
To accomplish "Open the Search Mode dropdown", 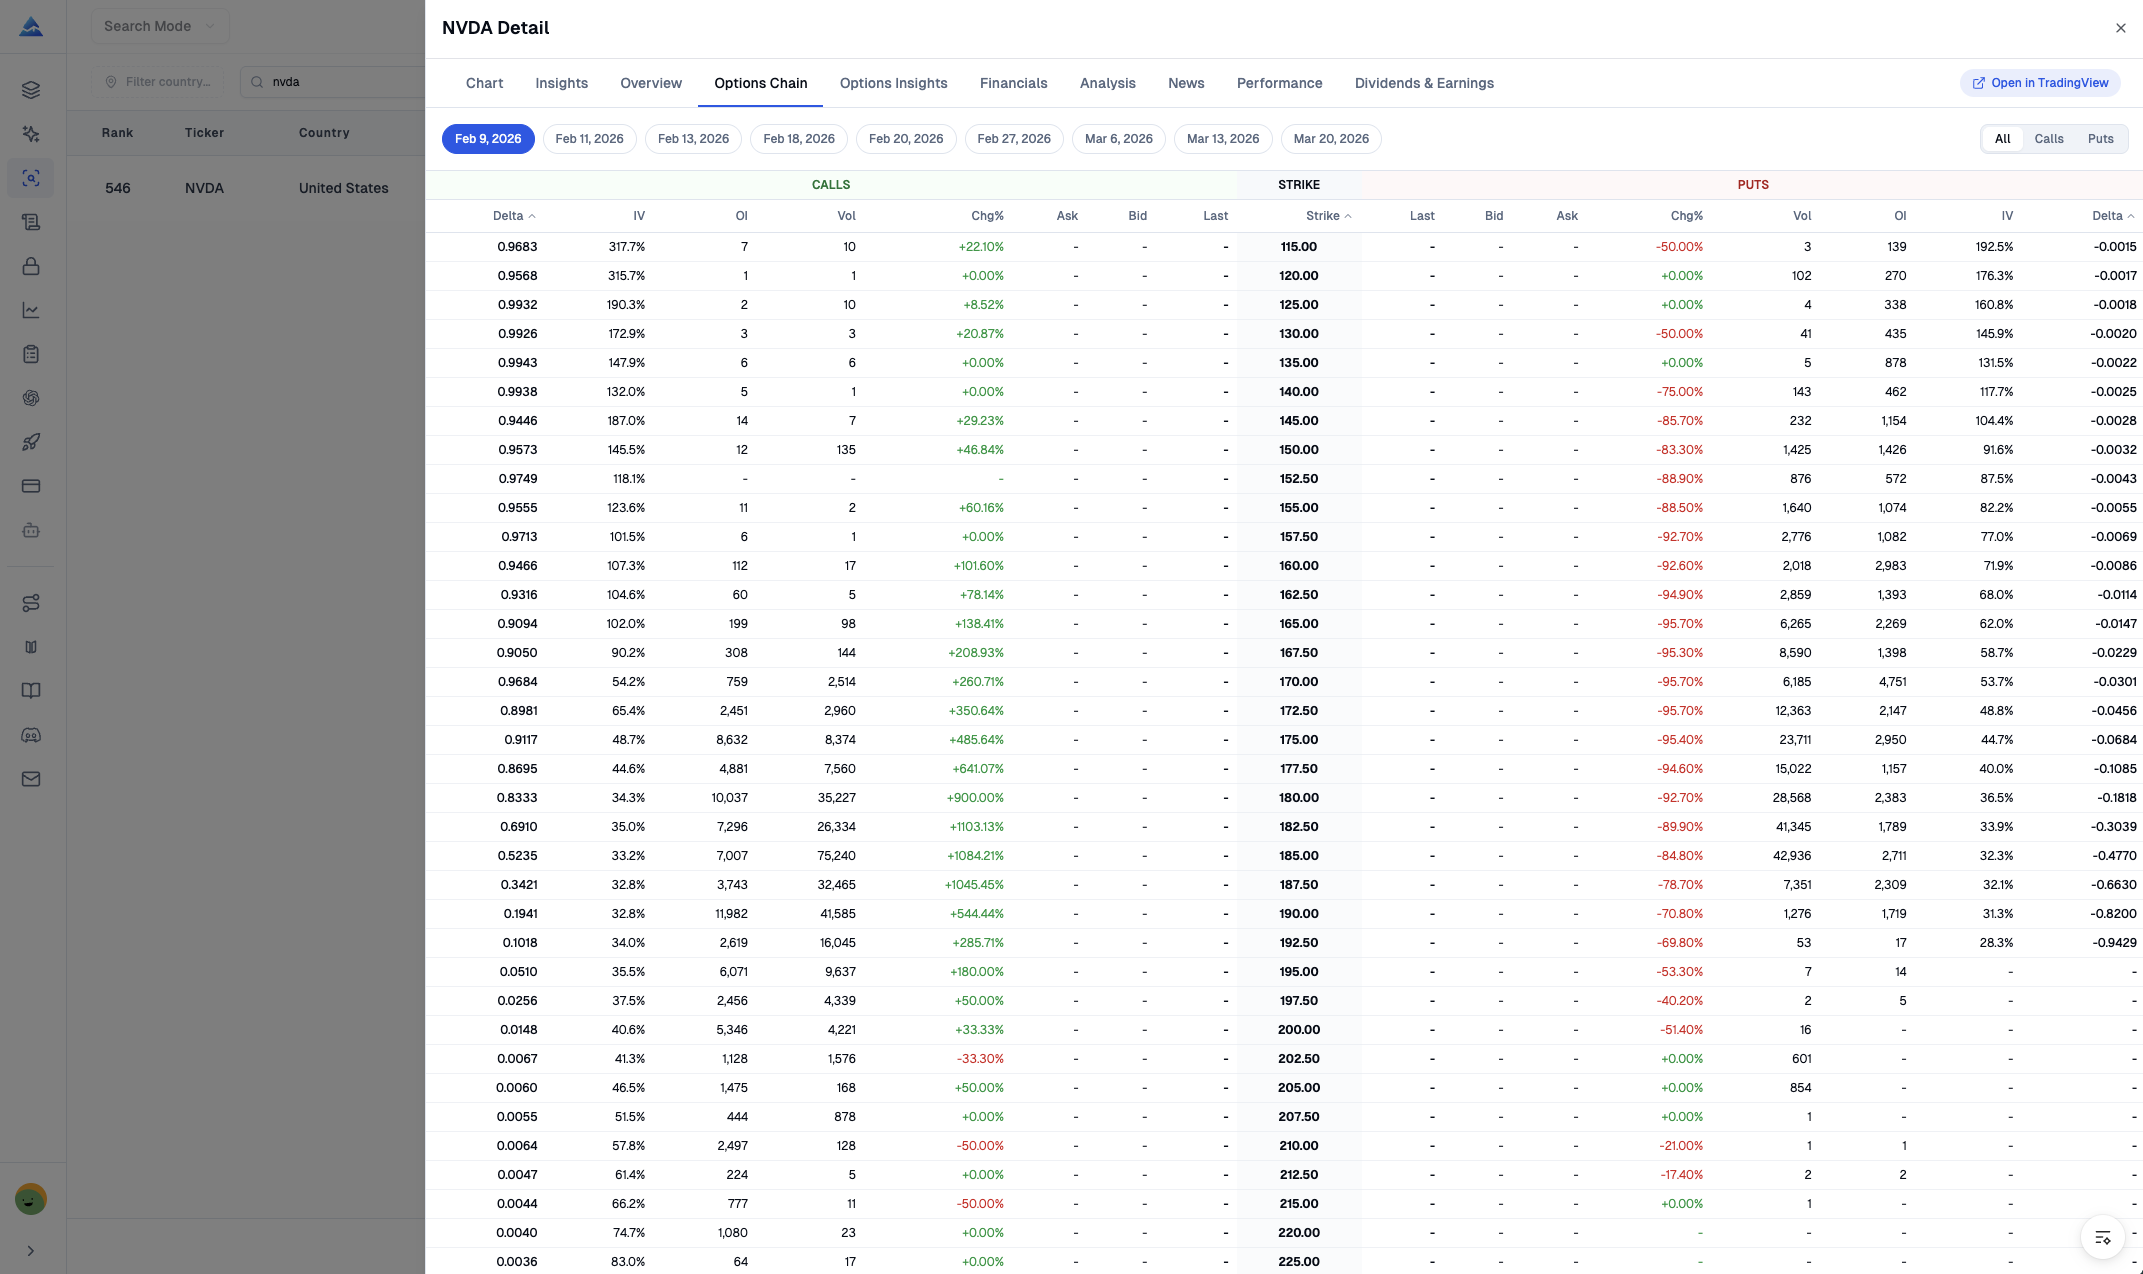I will [158, 26].
